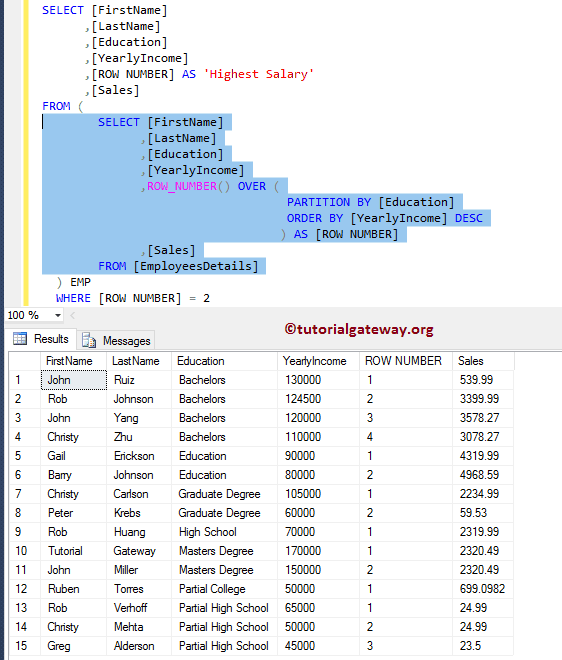The image size is (562, 660).
Task: Click the sales value 699.0982
Action: 483,589
